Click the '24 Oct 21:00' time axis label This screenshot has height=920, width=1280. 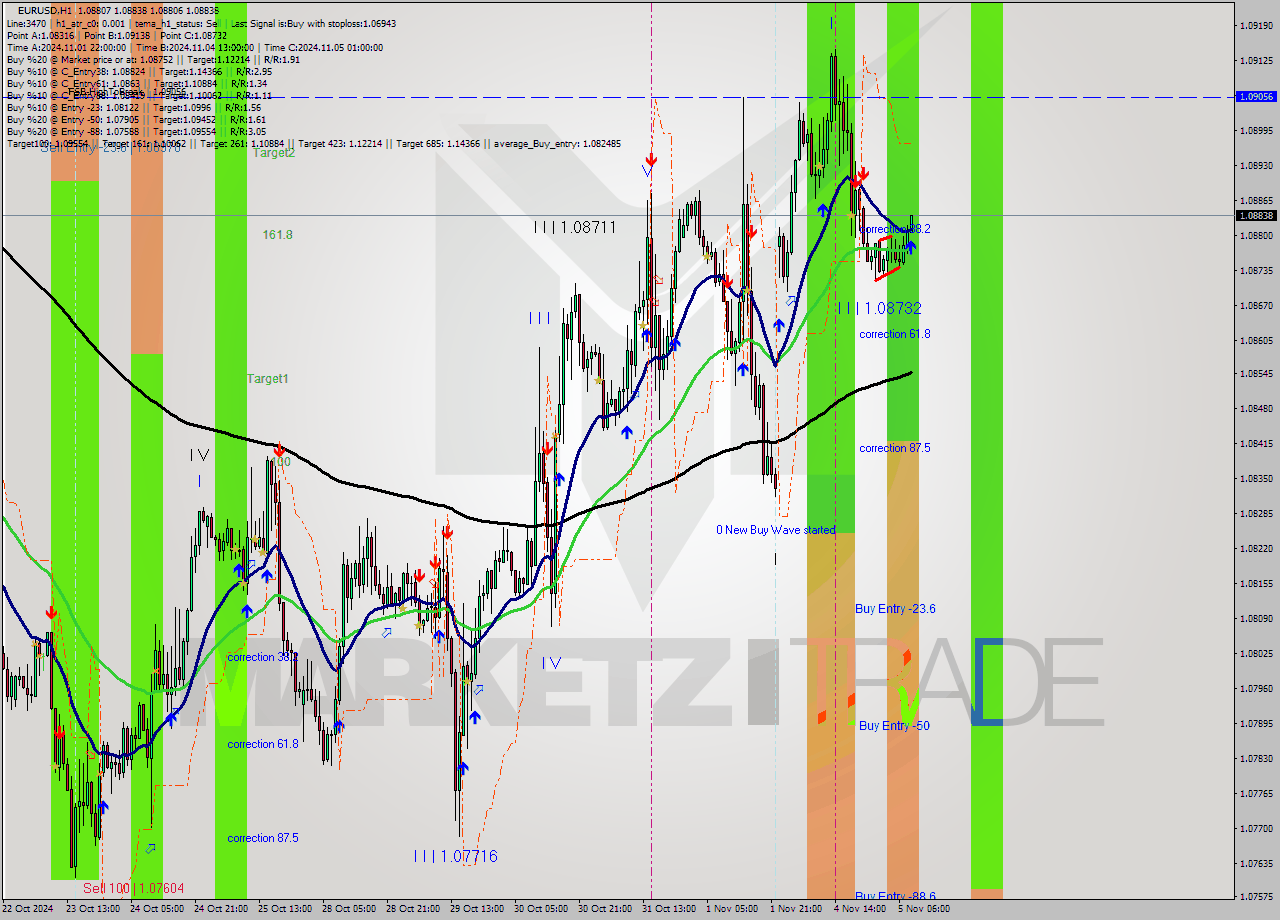[221, 909]
